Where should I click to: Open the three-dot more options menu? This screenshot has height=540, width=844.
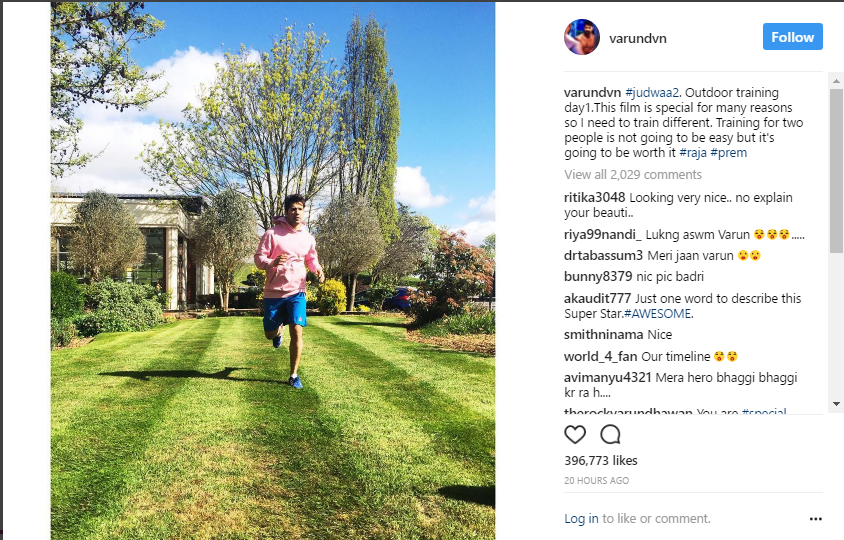[x=815, y=519]
